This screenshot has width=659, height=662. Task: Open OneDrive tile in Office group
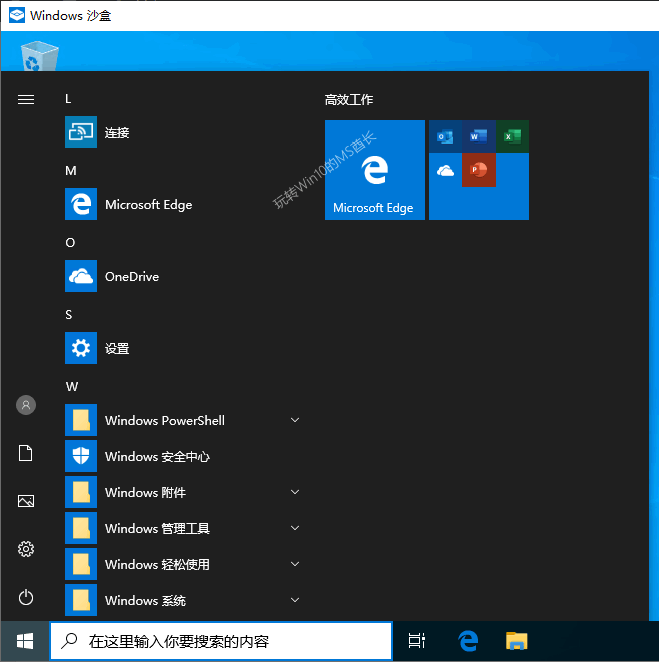(445, 170)
